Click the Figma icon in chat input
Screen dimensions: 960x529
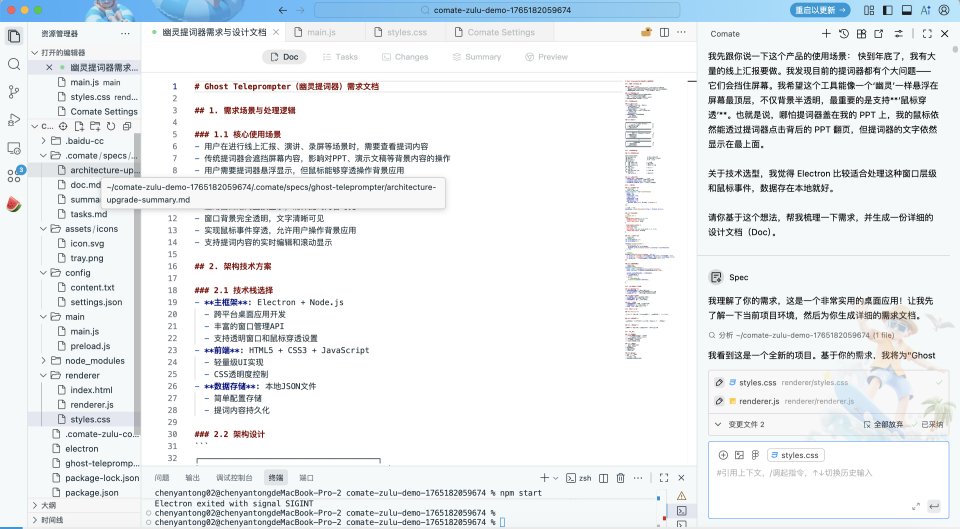(756, 455)
